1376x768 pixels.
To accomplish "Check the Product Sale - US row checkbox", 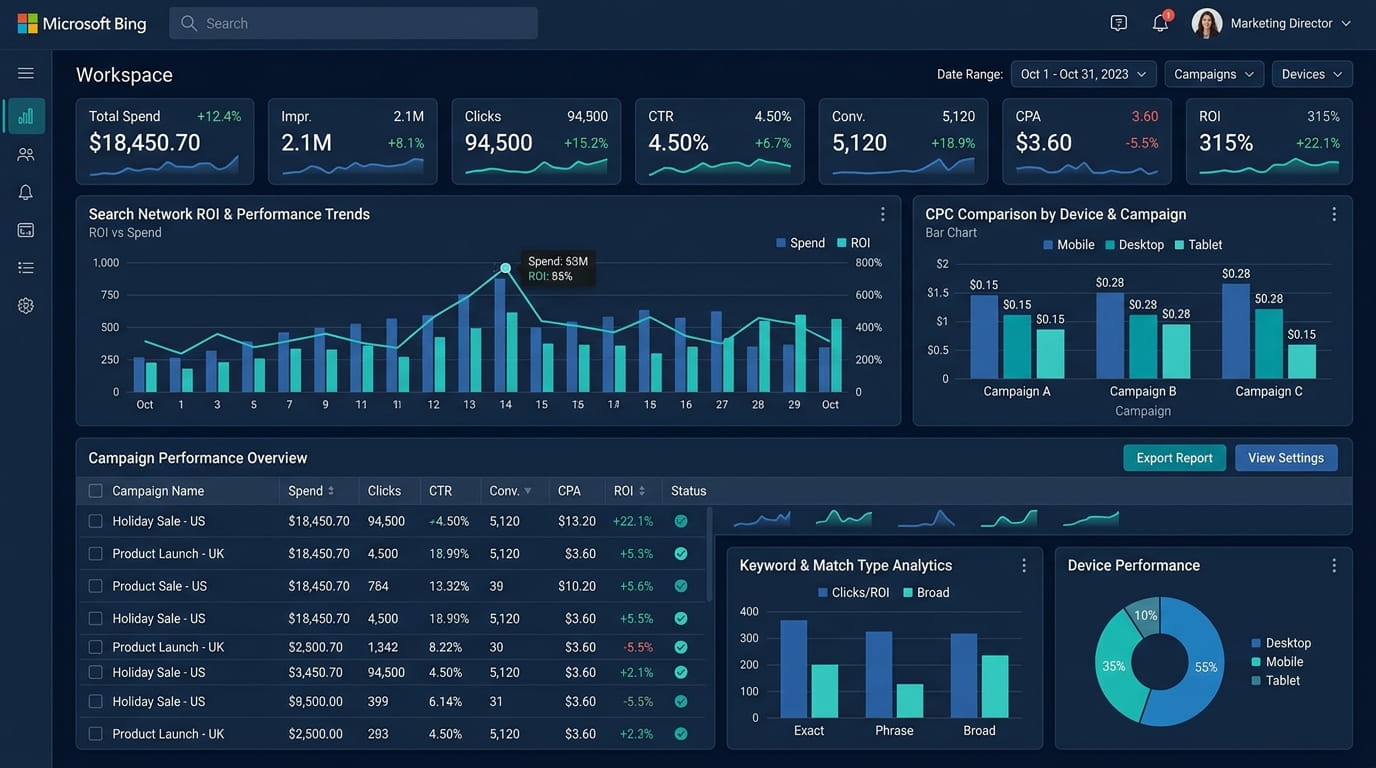I will tap(96, 586).
